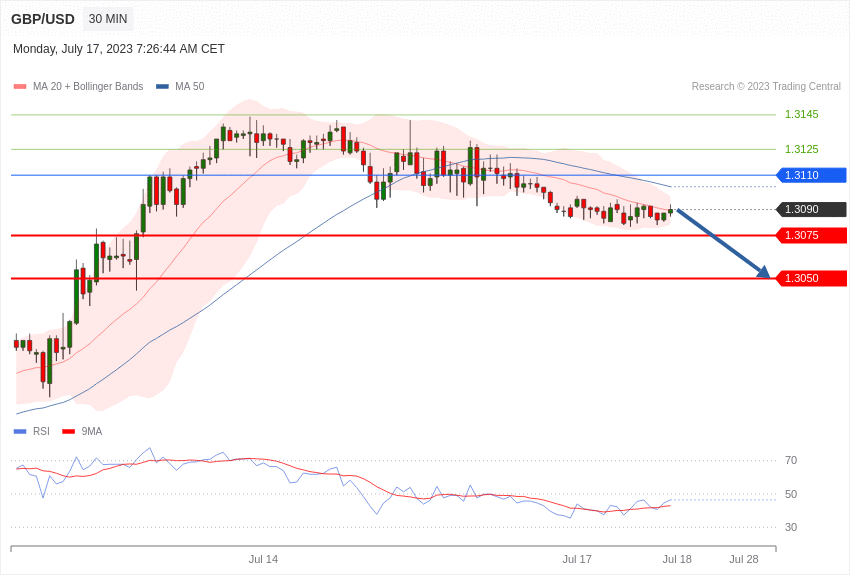Screen dimensions: 850x576
Task: Click the black 1.3090 current price tag
Action: 811,209
